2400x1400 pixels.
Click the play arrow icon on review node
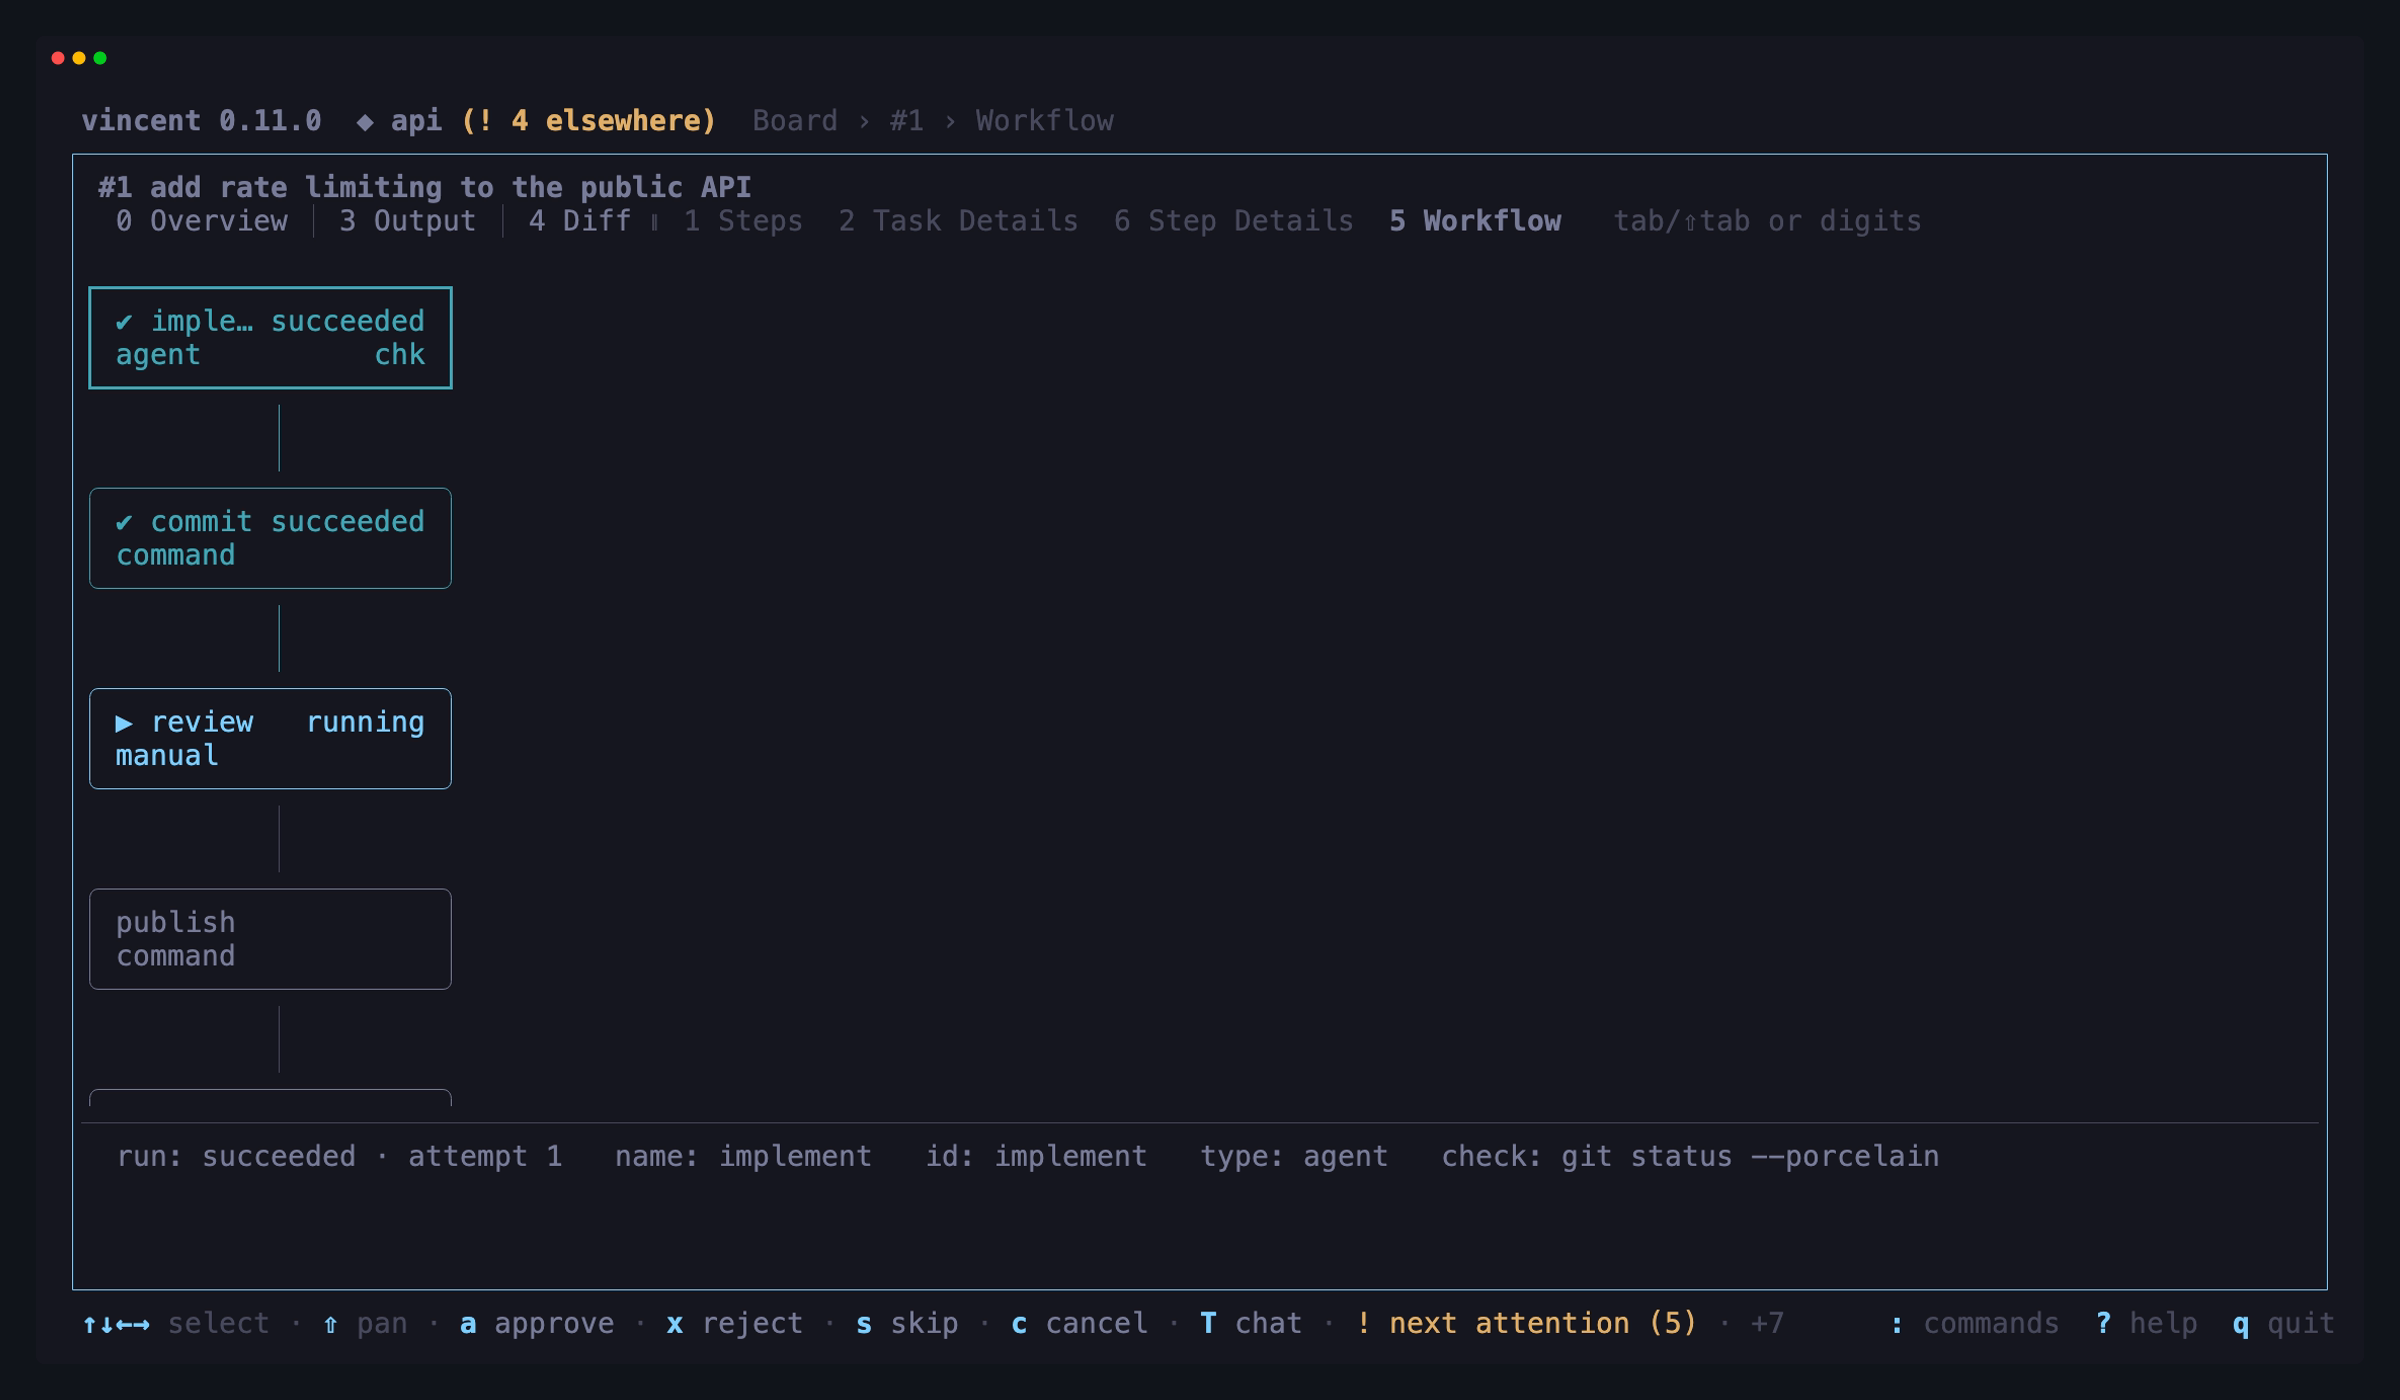coord(124,722)
